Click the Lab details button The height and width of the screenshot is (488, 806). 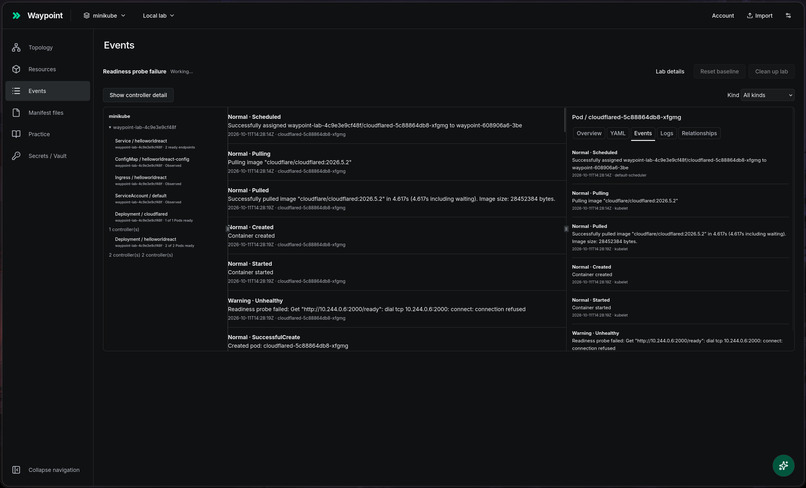point(670,71)
